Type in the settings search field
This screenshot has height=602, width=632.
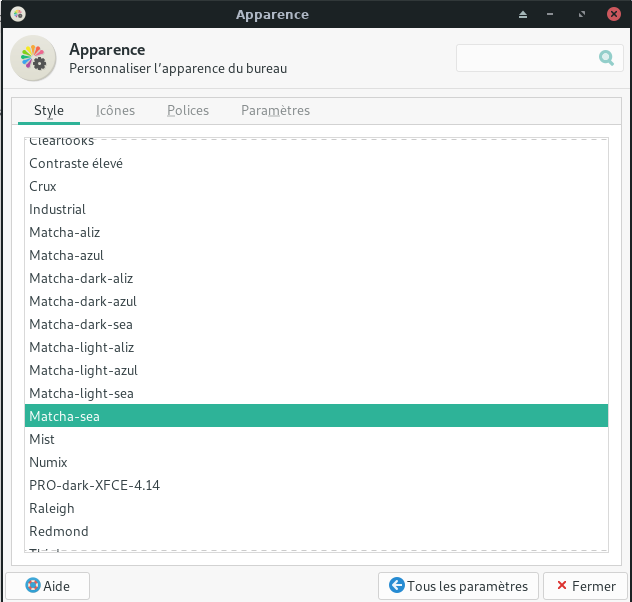click(525, 58)
